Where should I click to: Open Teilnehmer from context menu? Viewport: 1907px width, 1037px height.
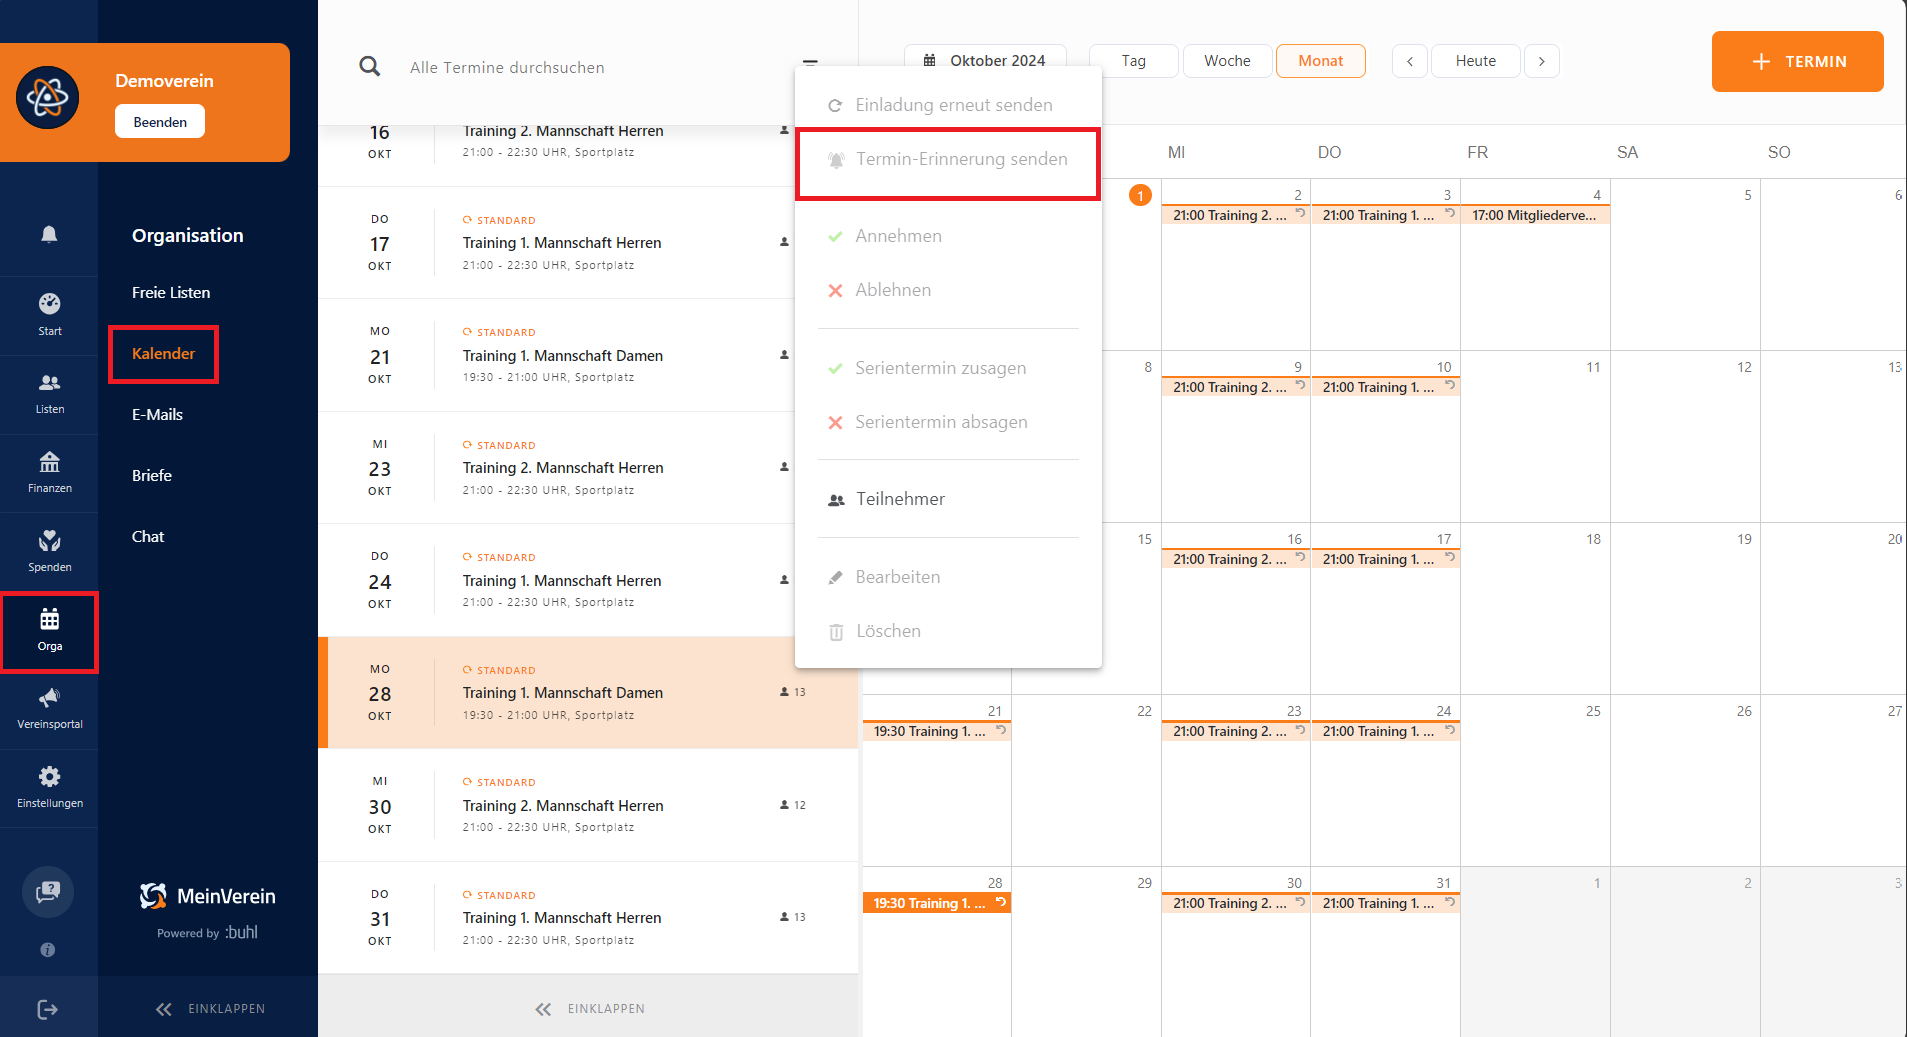point(948,499)
